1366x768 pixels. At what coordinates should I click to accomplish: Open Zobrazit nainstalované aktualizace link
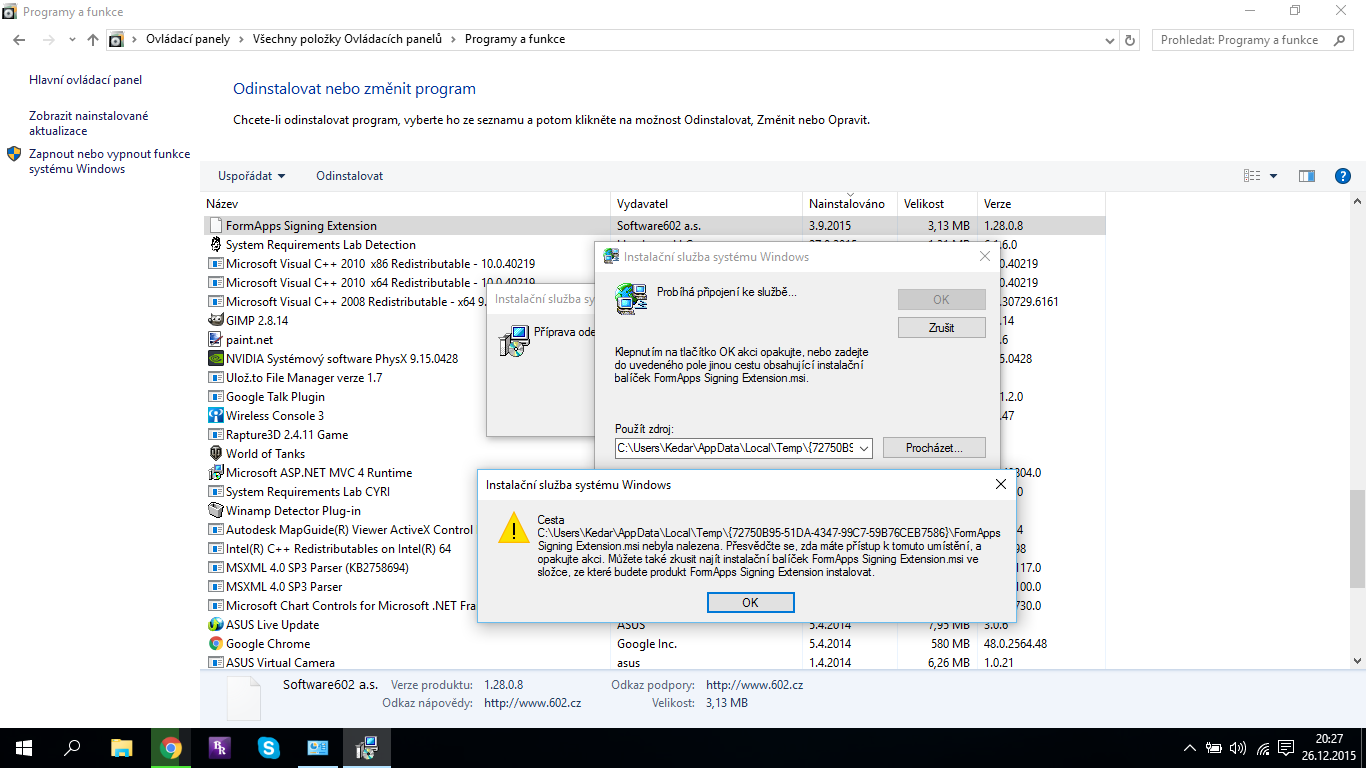89,123
